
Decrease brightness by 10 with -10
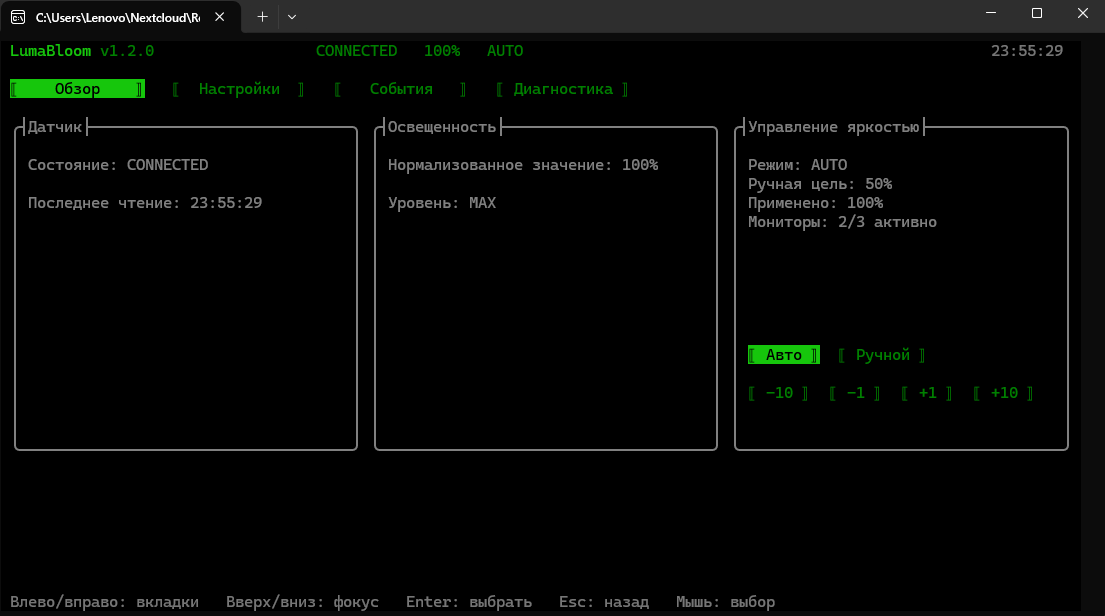point(779,393)
